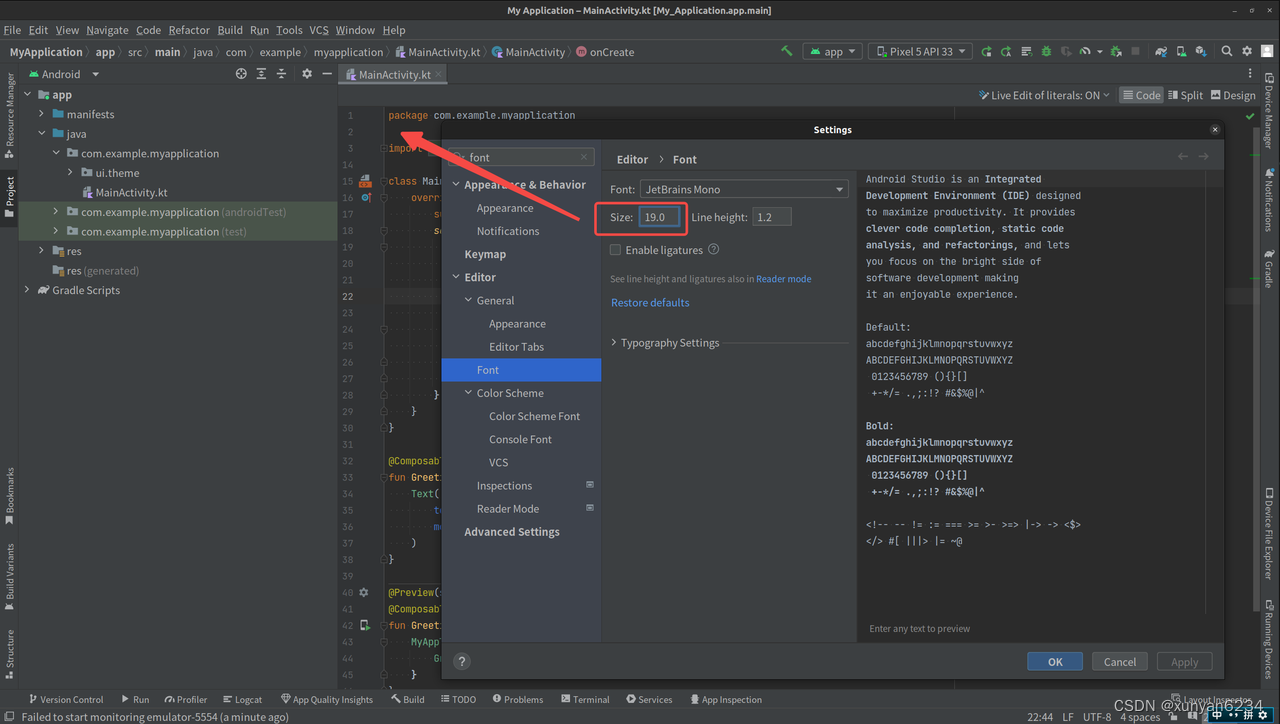
Task: Open the Profile app gauge icon
Action: [1085, 51]
